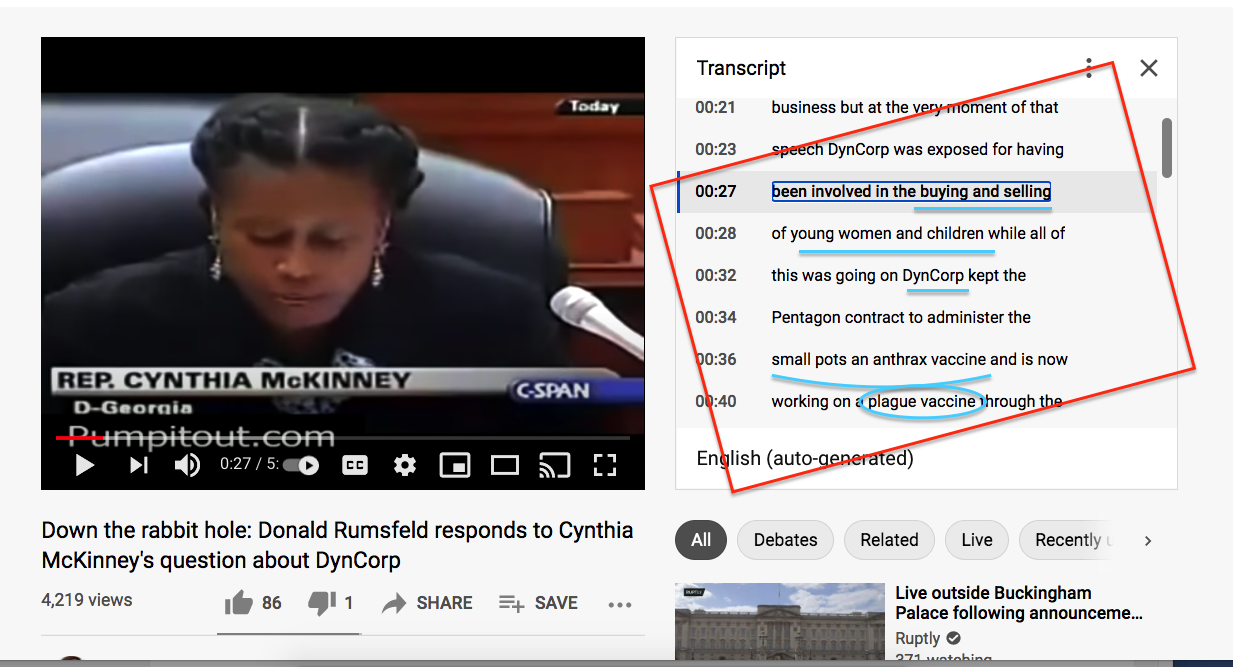
Task: Jump to transcript line at 00:28
Action: point(917,234)
